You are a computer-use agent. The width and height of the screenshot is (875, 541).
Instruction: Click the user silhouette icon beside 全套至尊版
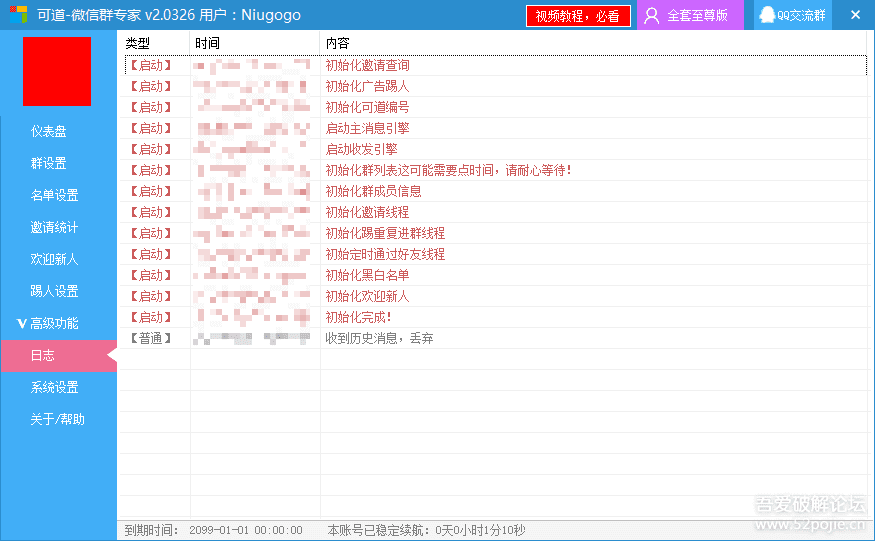click(651, 16)
